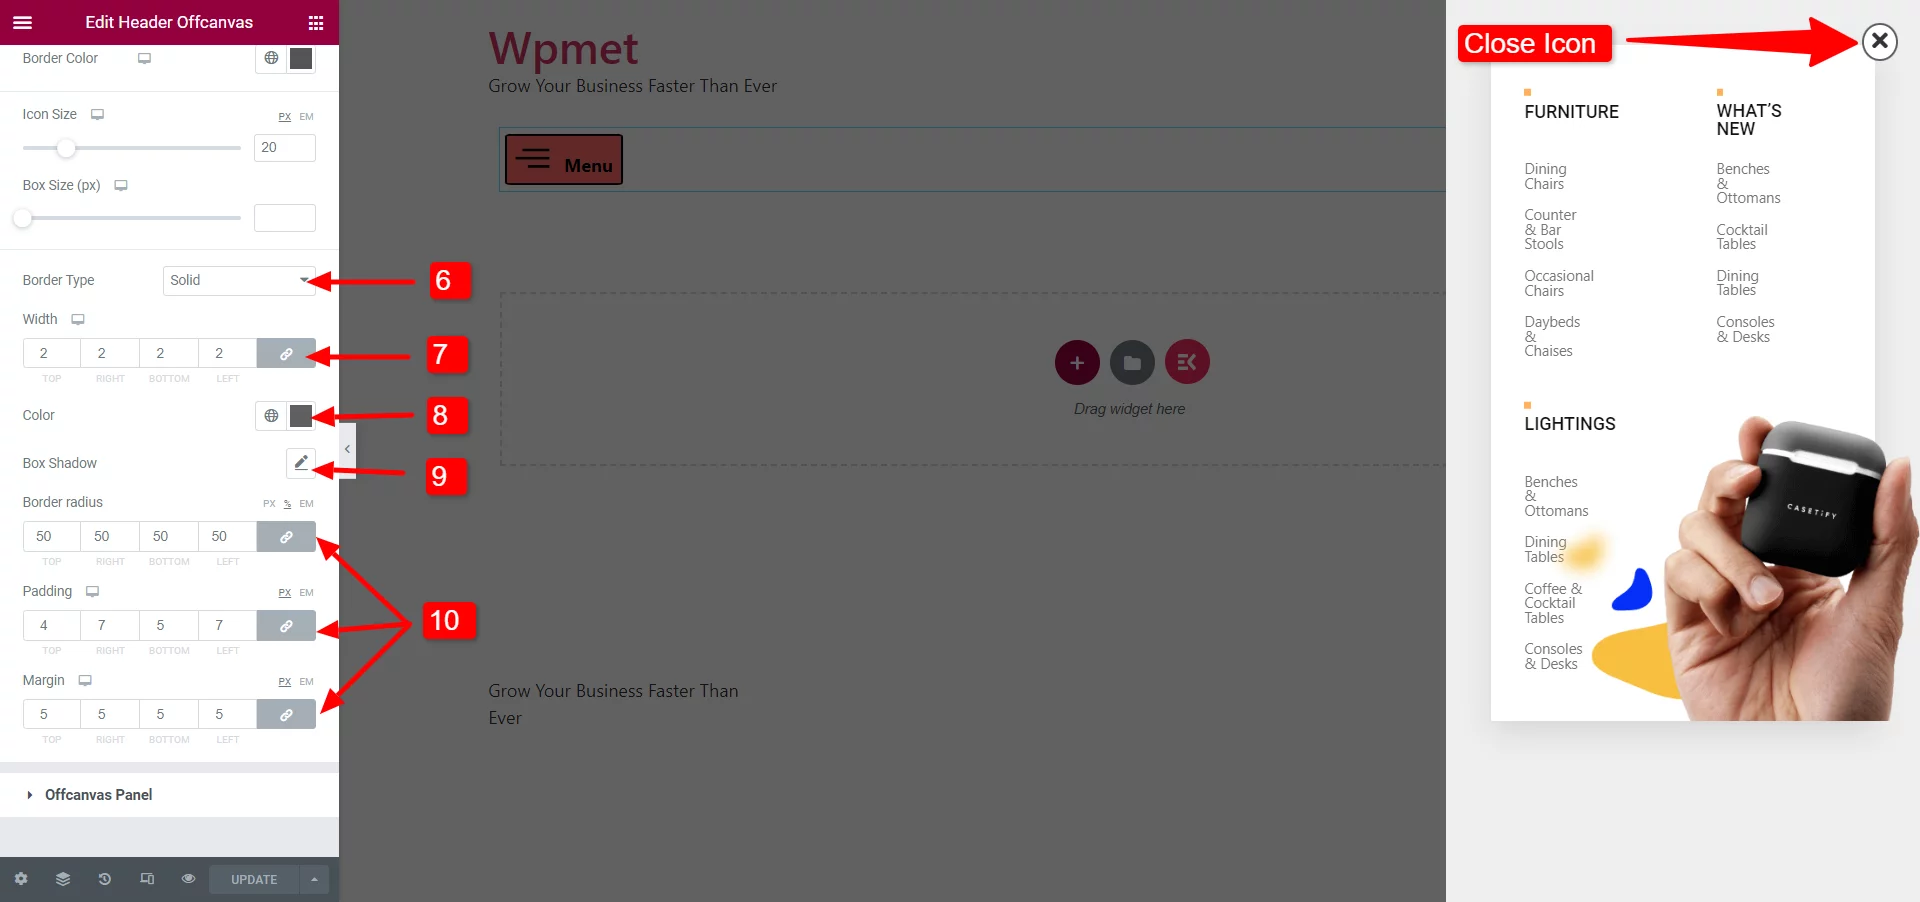The image size is (1920, 902).
Task: Open LIGHTINGS menu heading
Action: pyautogui.click(x=1570, y=424)
